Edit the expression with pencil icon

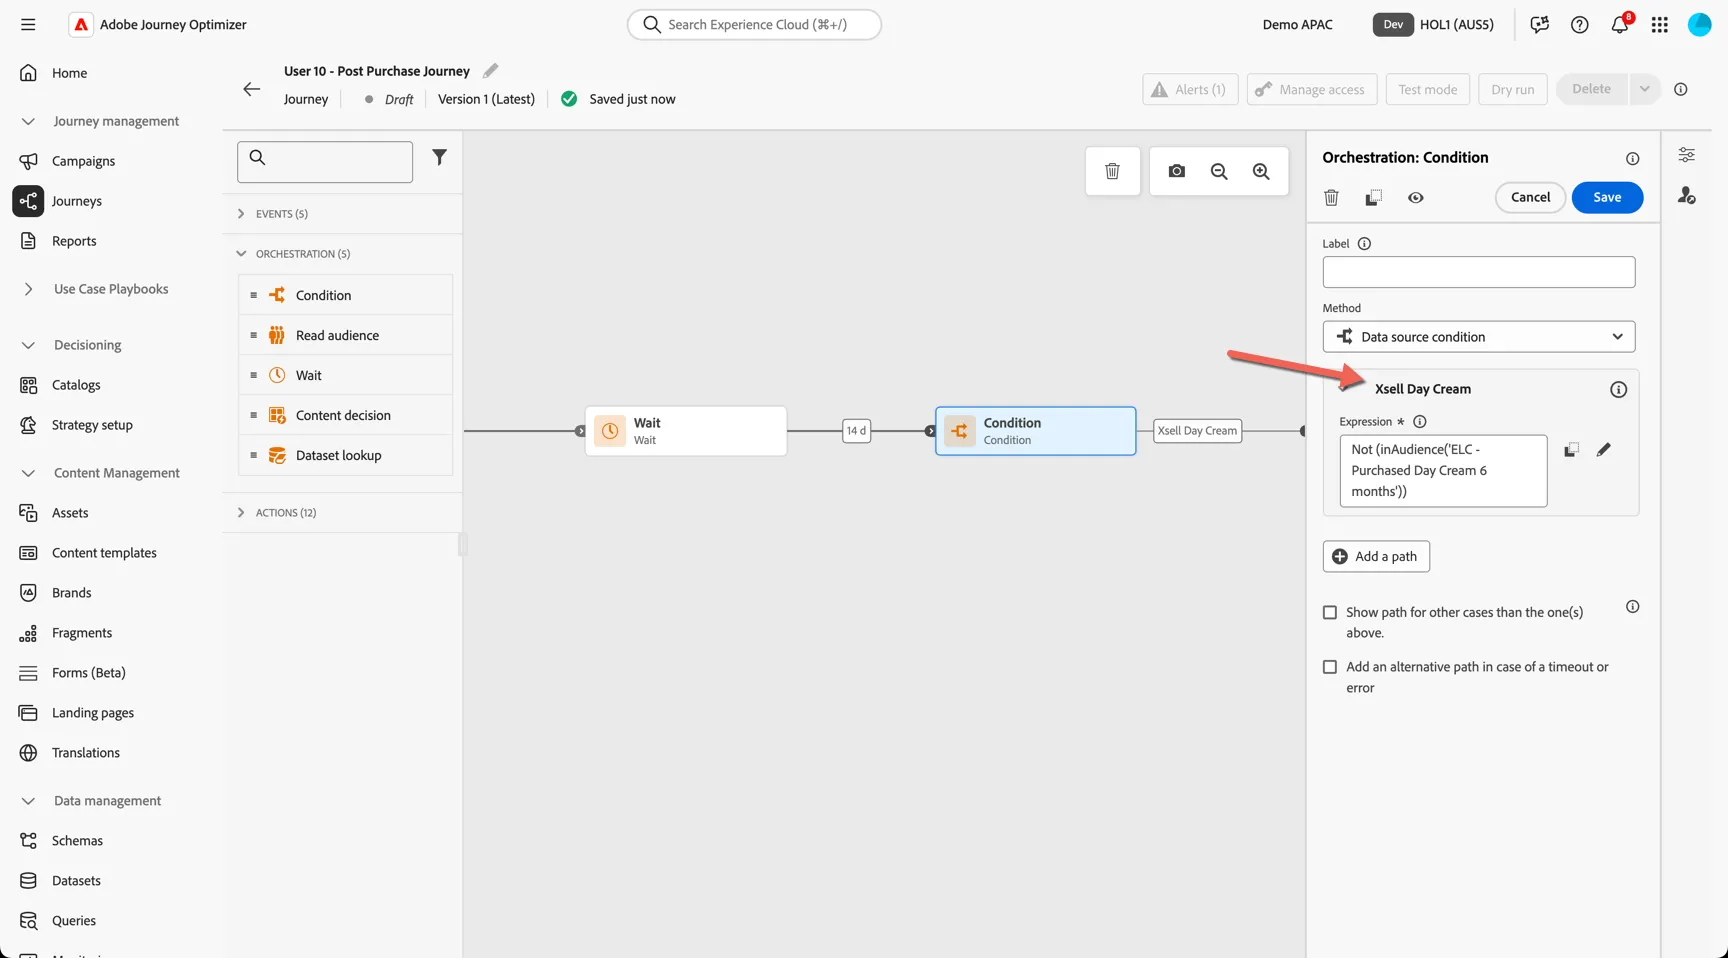1603,450
